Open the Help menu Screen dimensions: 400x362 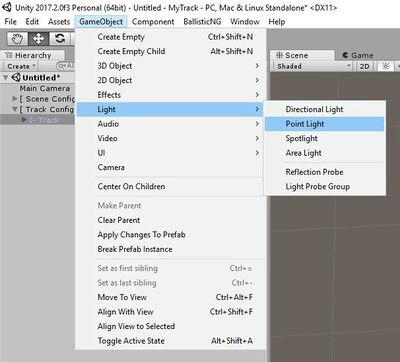(x=277, y=22)
